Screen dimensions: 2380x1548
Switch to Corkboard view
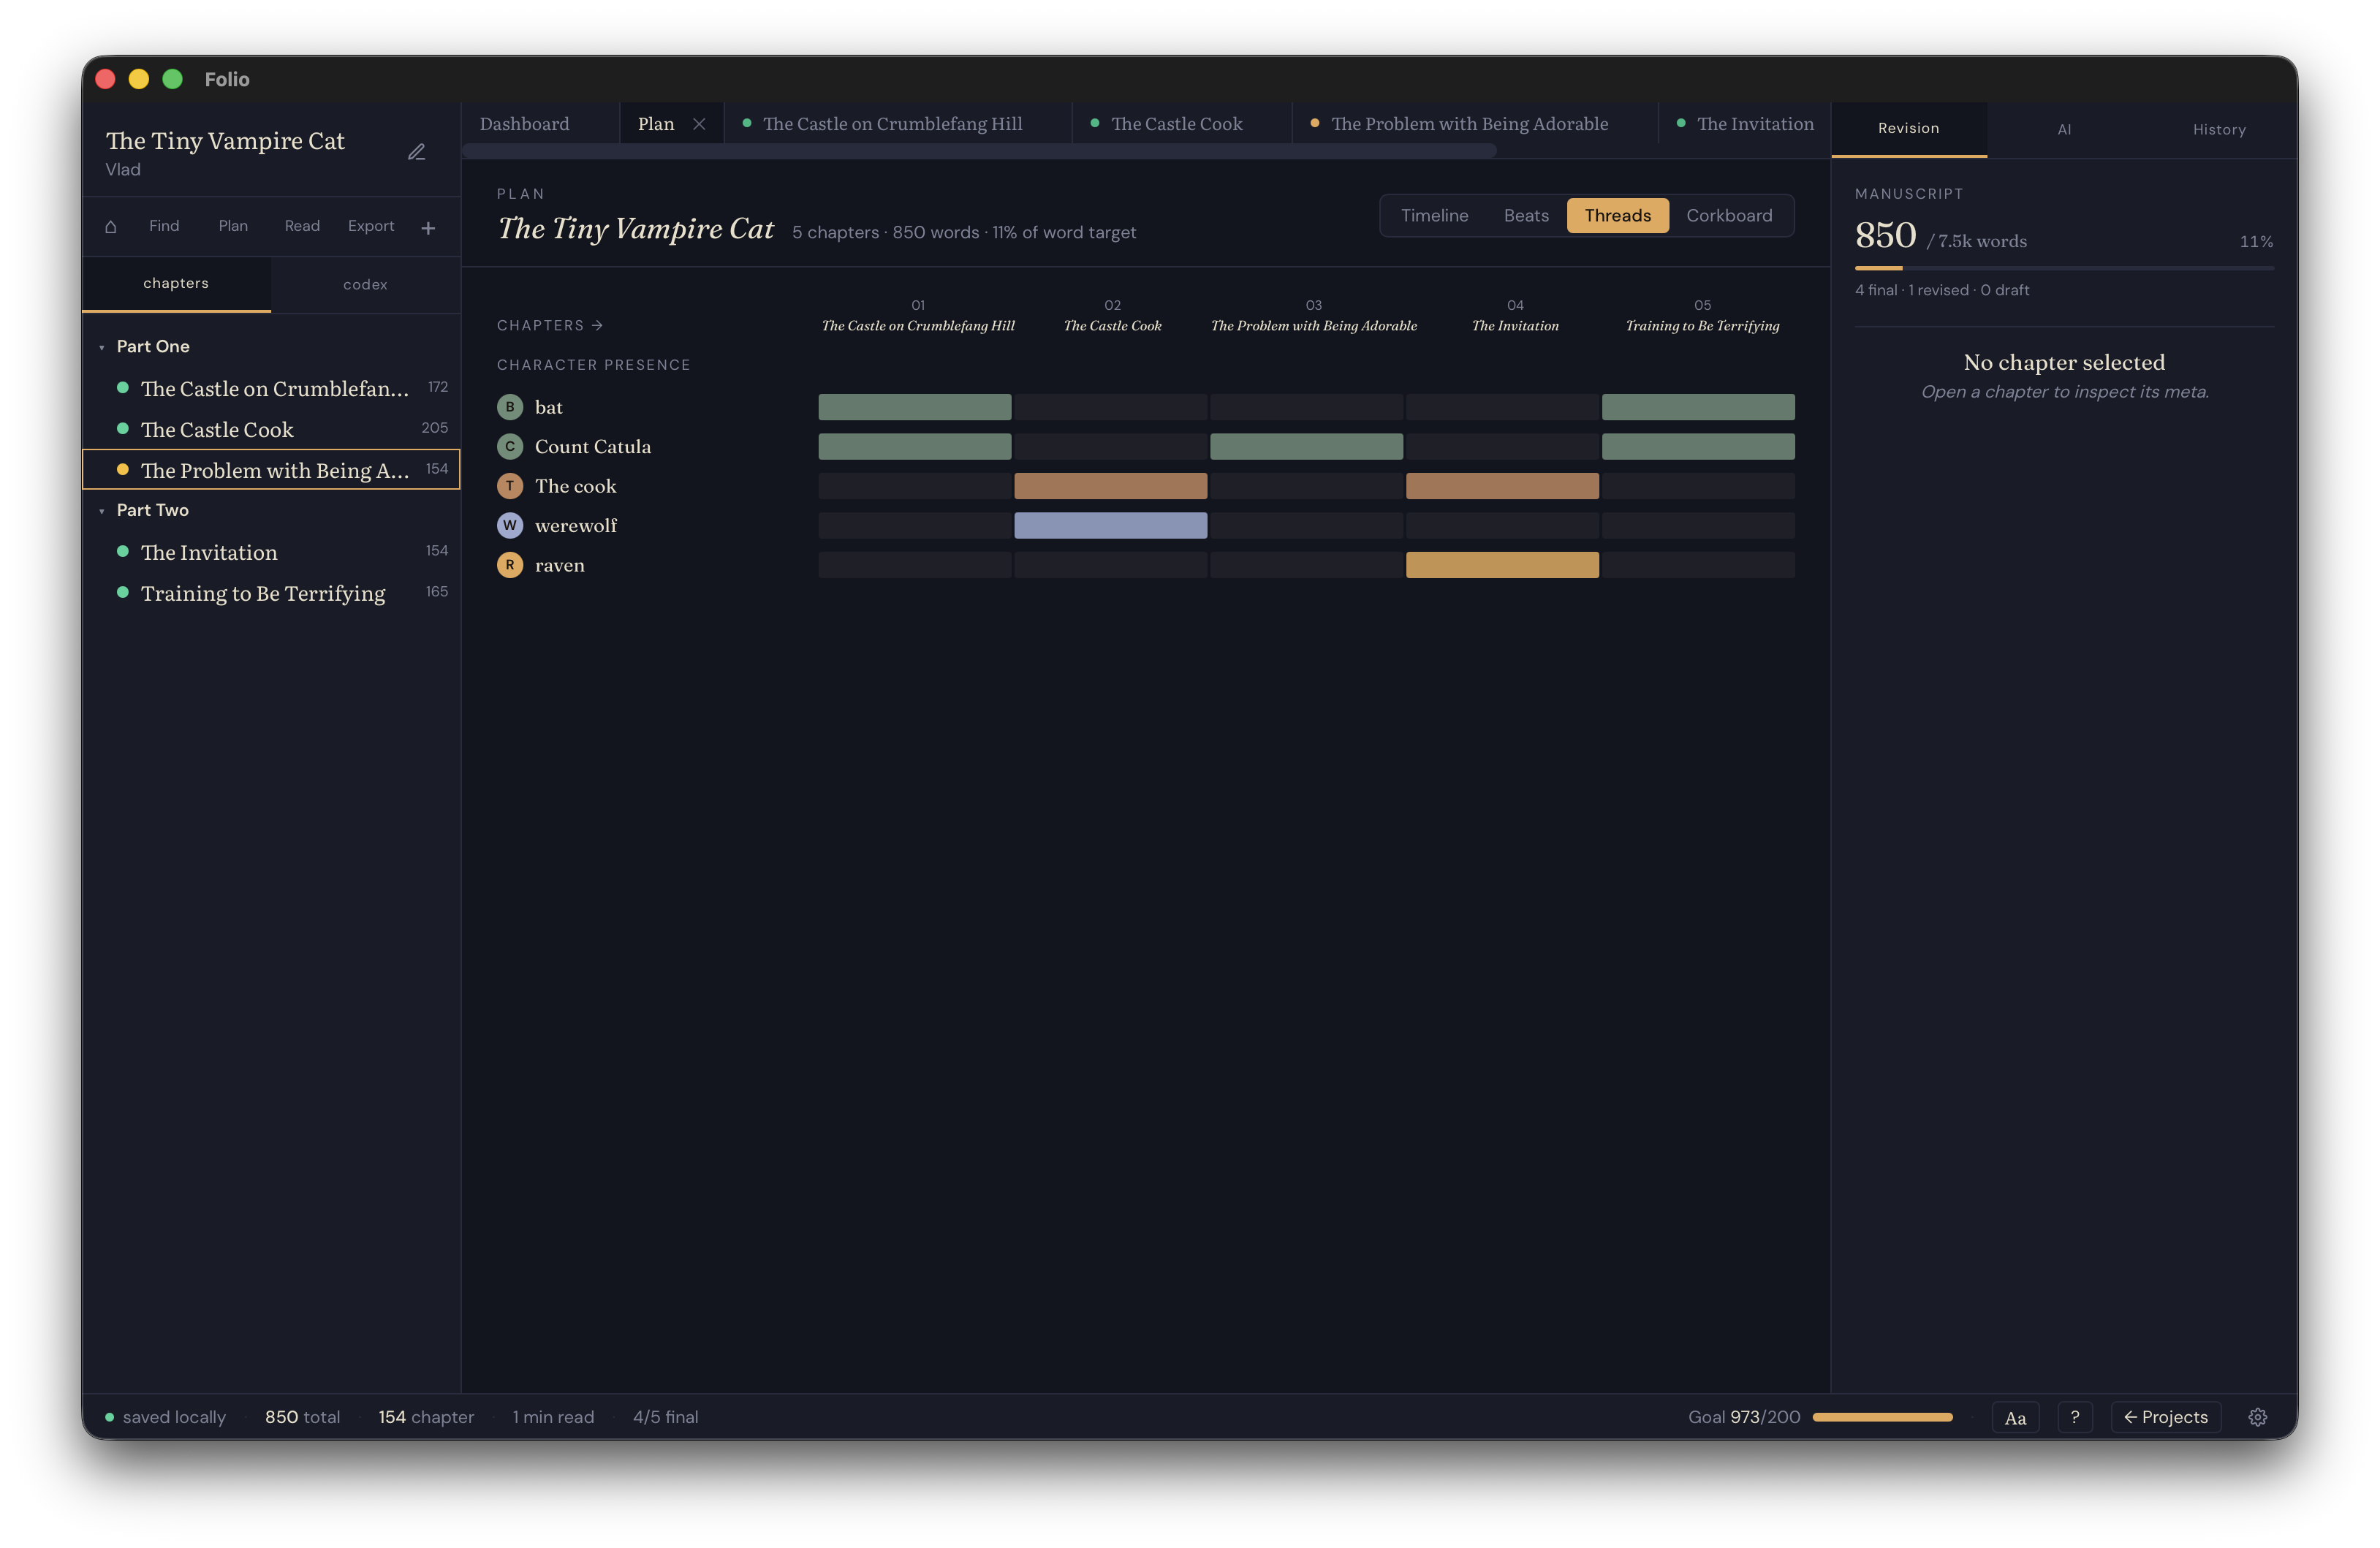point(1729,215)
